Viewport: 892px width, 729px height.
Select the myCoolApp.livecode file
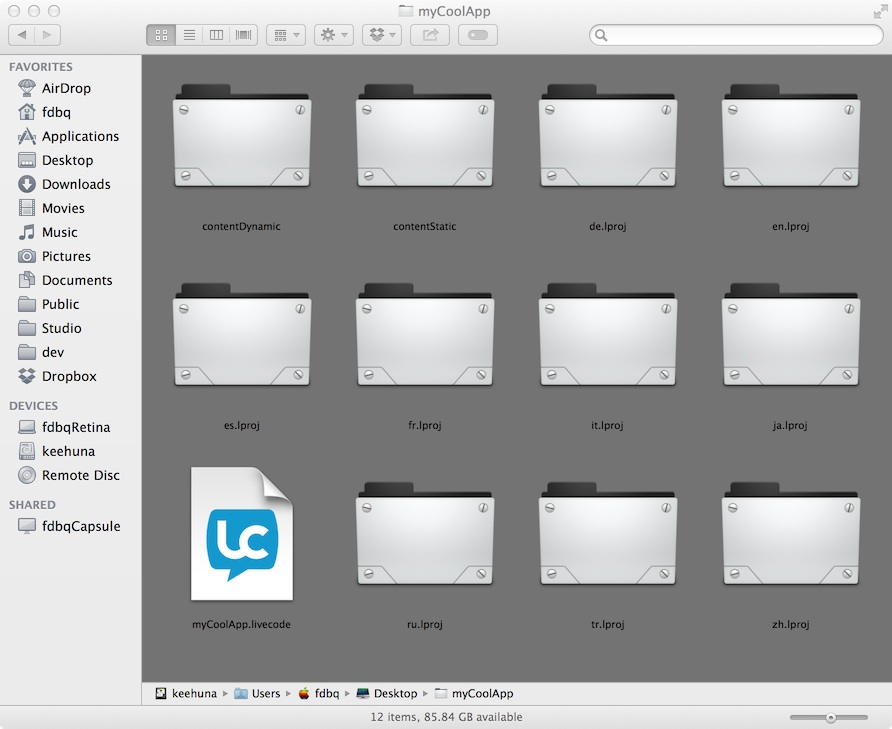click(x=241, y=535)
